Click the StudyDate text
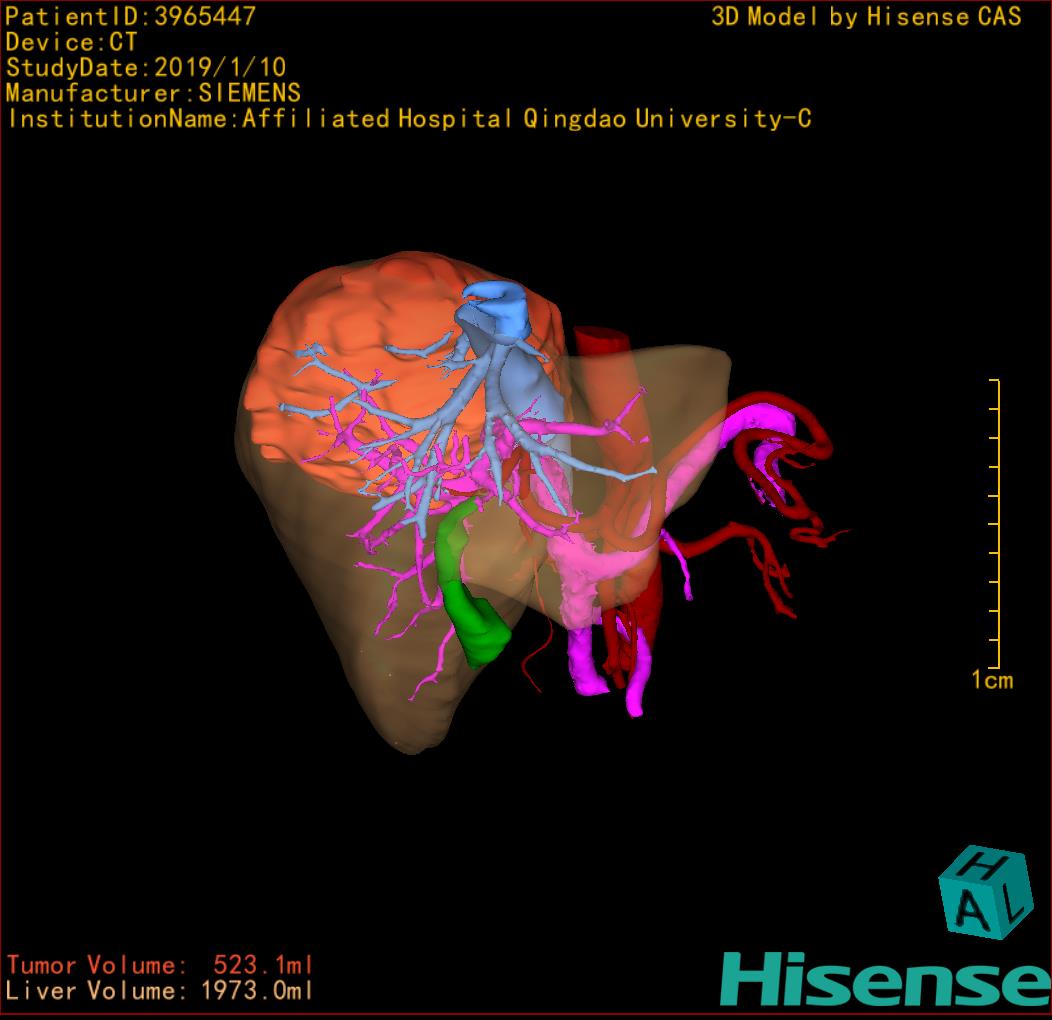 [x=146, y=68]
